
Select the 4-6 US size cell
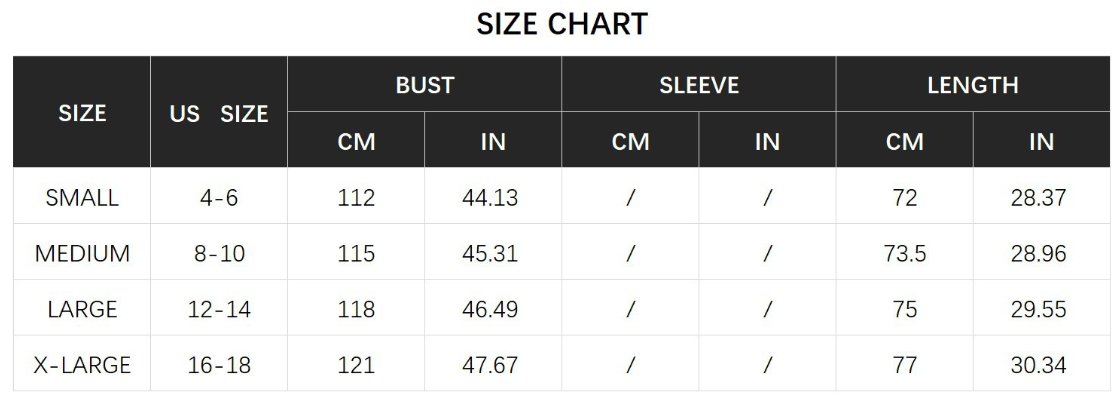click(x=219, y=198)
